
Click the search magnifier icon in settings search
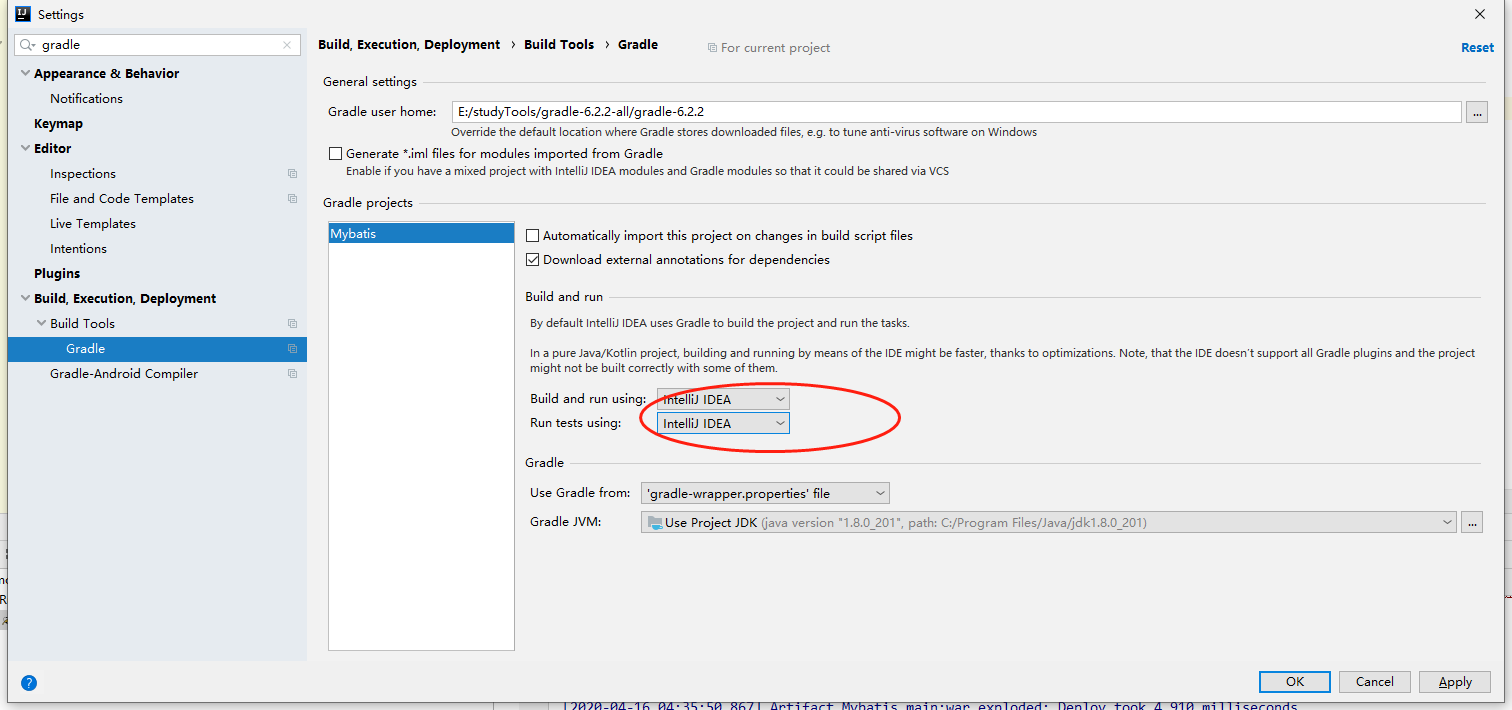click(28, 45)
